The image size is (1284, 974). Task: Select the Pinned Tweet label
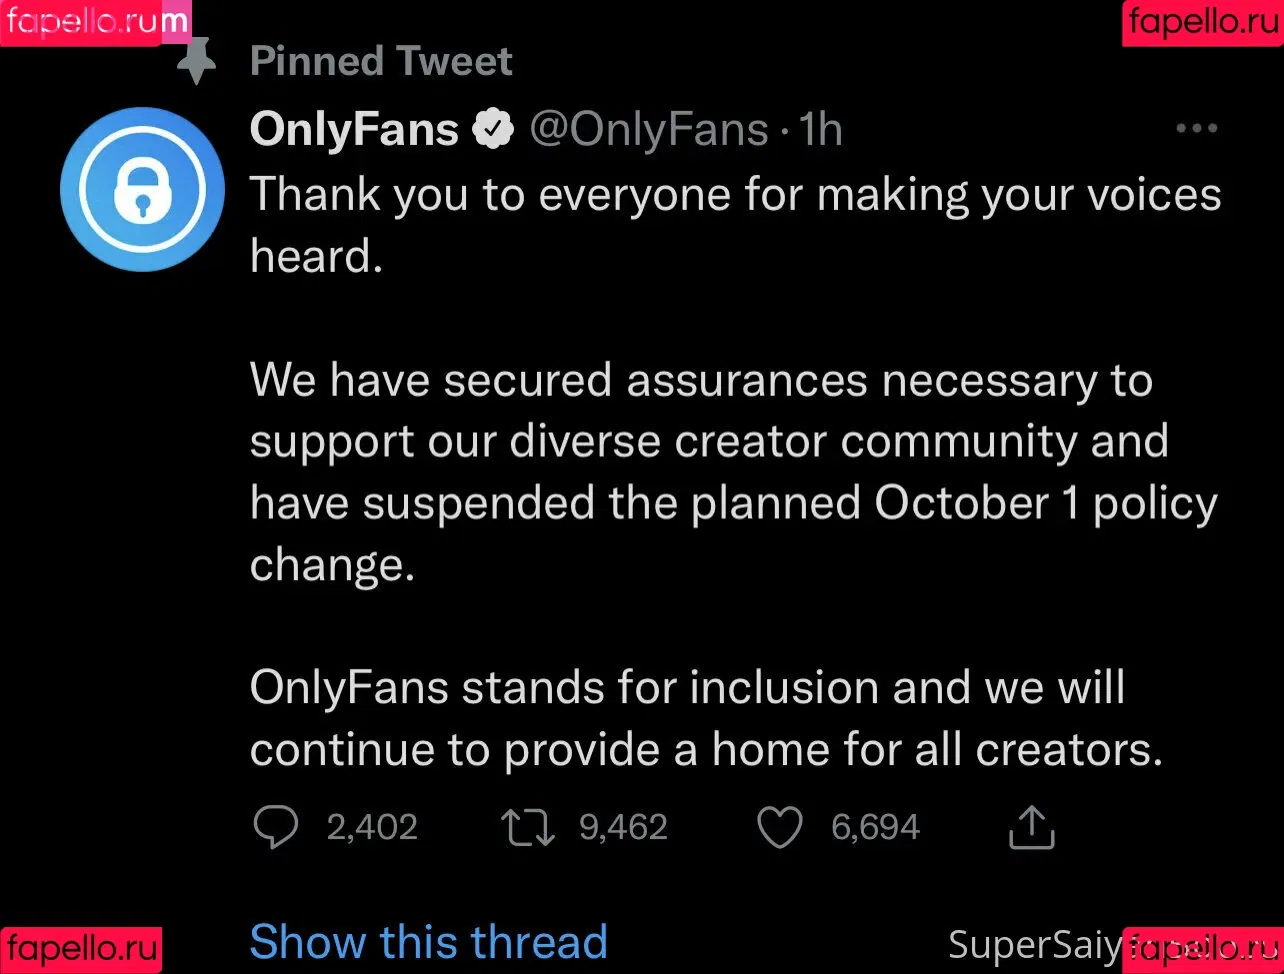[x=381, y=61]
